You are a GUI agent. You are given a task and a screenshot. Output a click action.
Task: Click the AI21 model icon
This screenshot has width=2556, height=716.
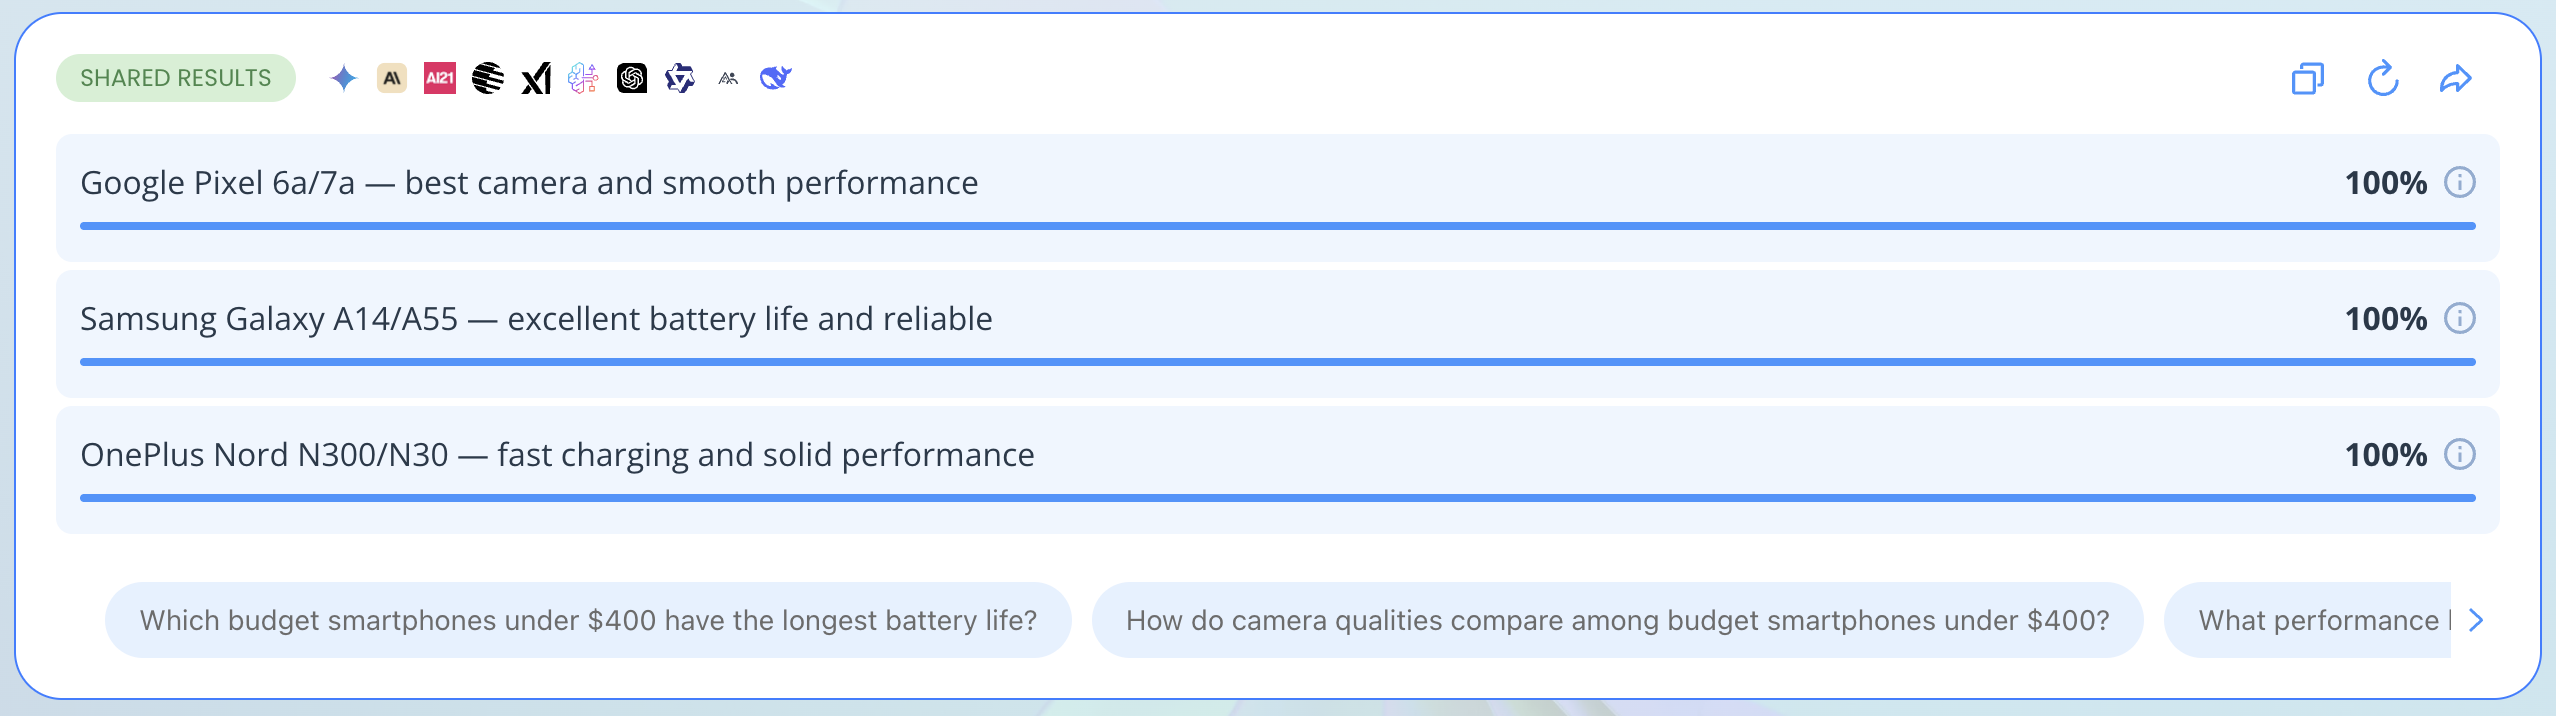439,78
